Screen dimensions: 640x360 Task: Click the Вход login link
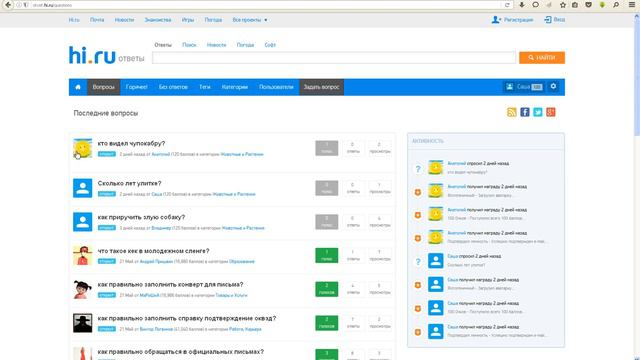(555, 20)
